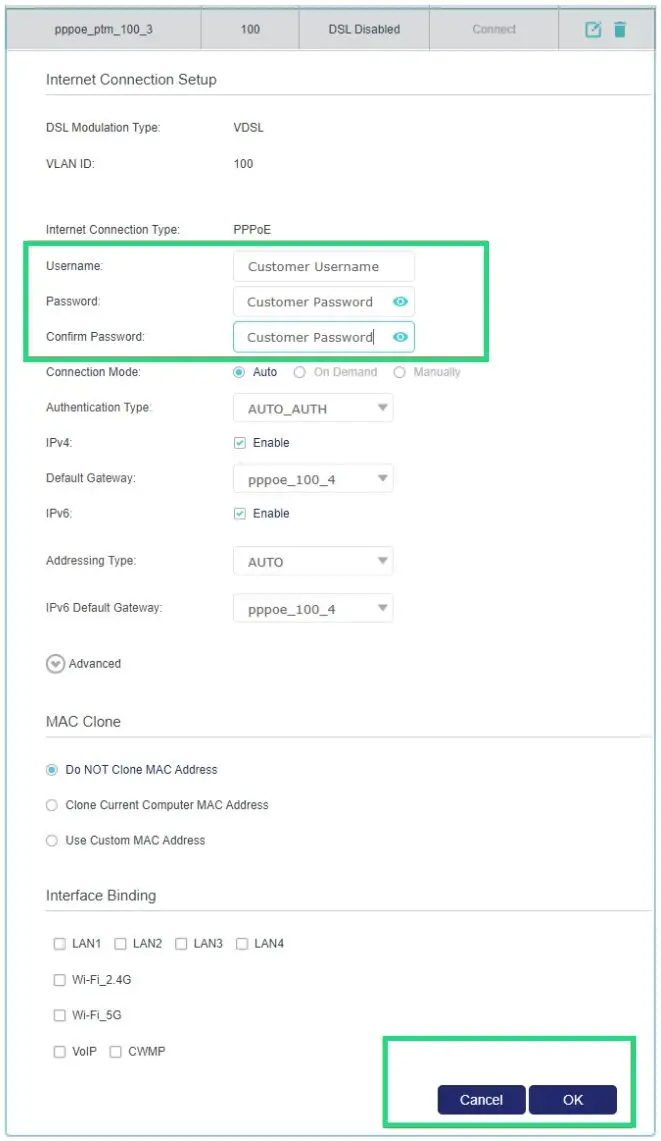The width and height of the screenshot is (661, 1141).
Task: Open the IPv6 Default Gateway dropdown
Action: (x=312, y=608)
